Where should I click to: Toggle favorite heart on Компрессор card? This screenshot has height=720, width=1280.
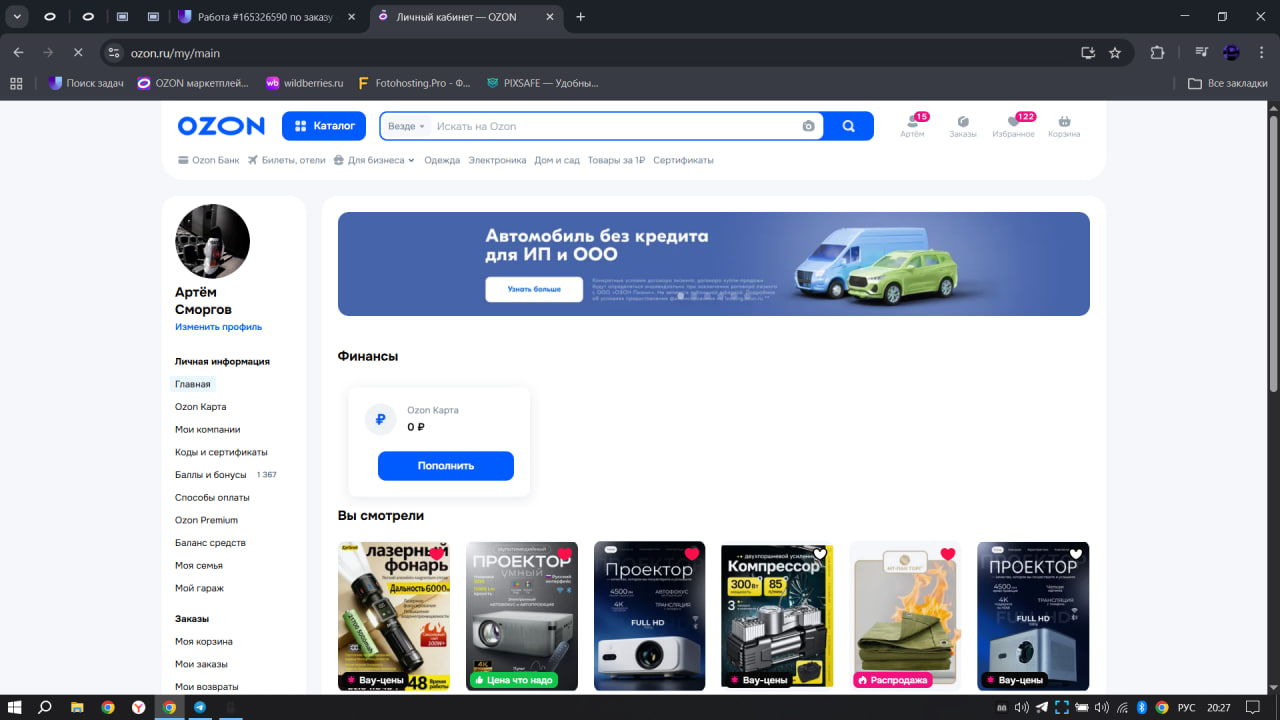[x=820, y=555]
